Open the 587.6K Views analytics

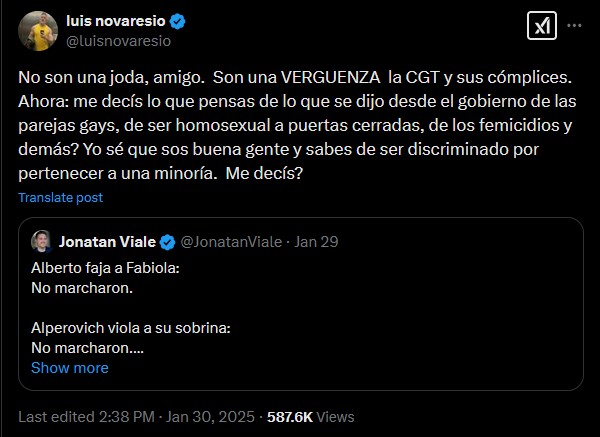(310, 416)
